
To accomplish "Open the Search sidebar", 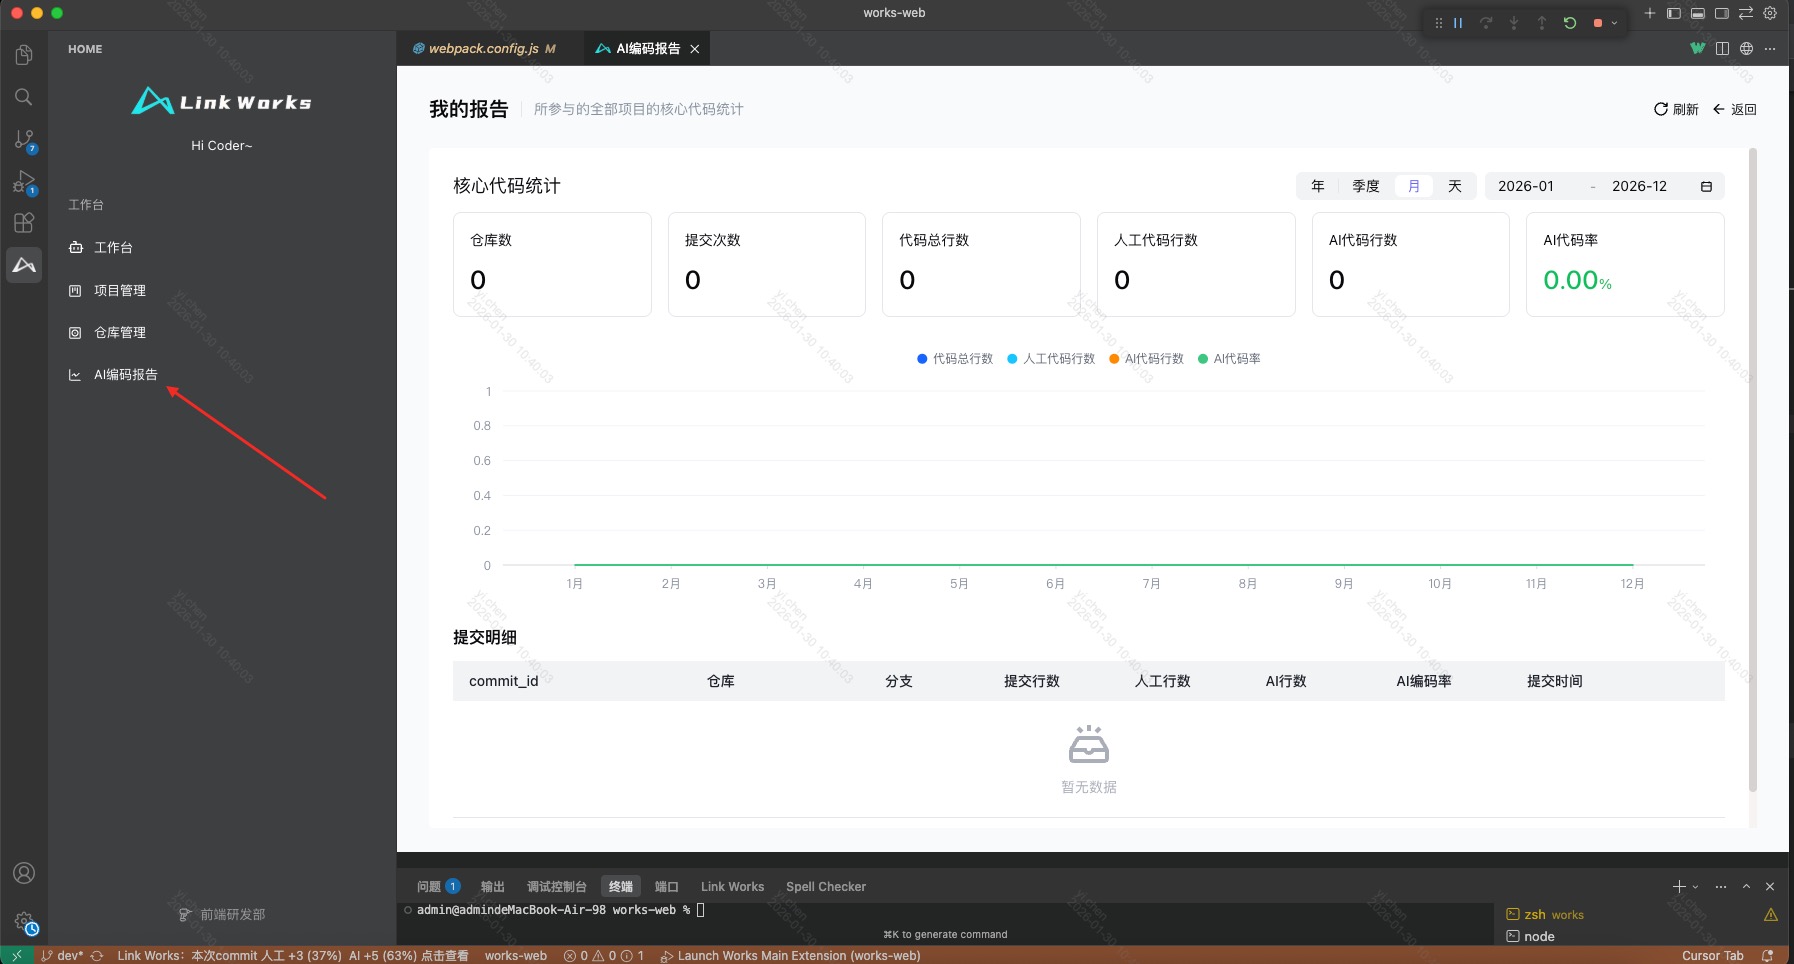I will [x=24, y=97].
